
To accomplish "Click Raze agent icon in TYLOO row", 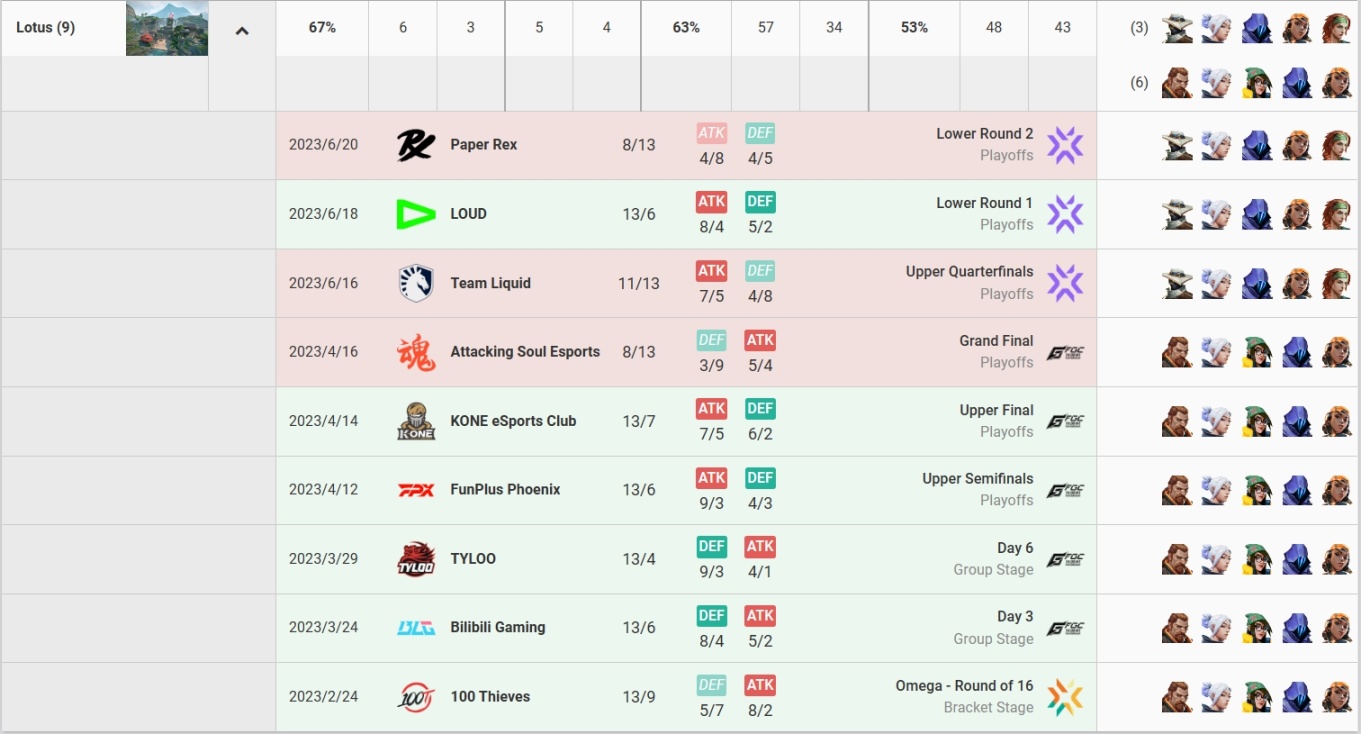I will click(1337, 559).
